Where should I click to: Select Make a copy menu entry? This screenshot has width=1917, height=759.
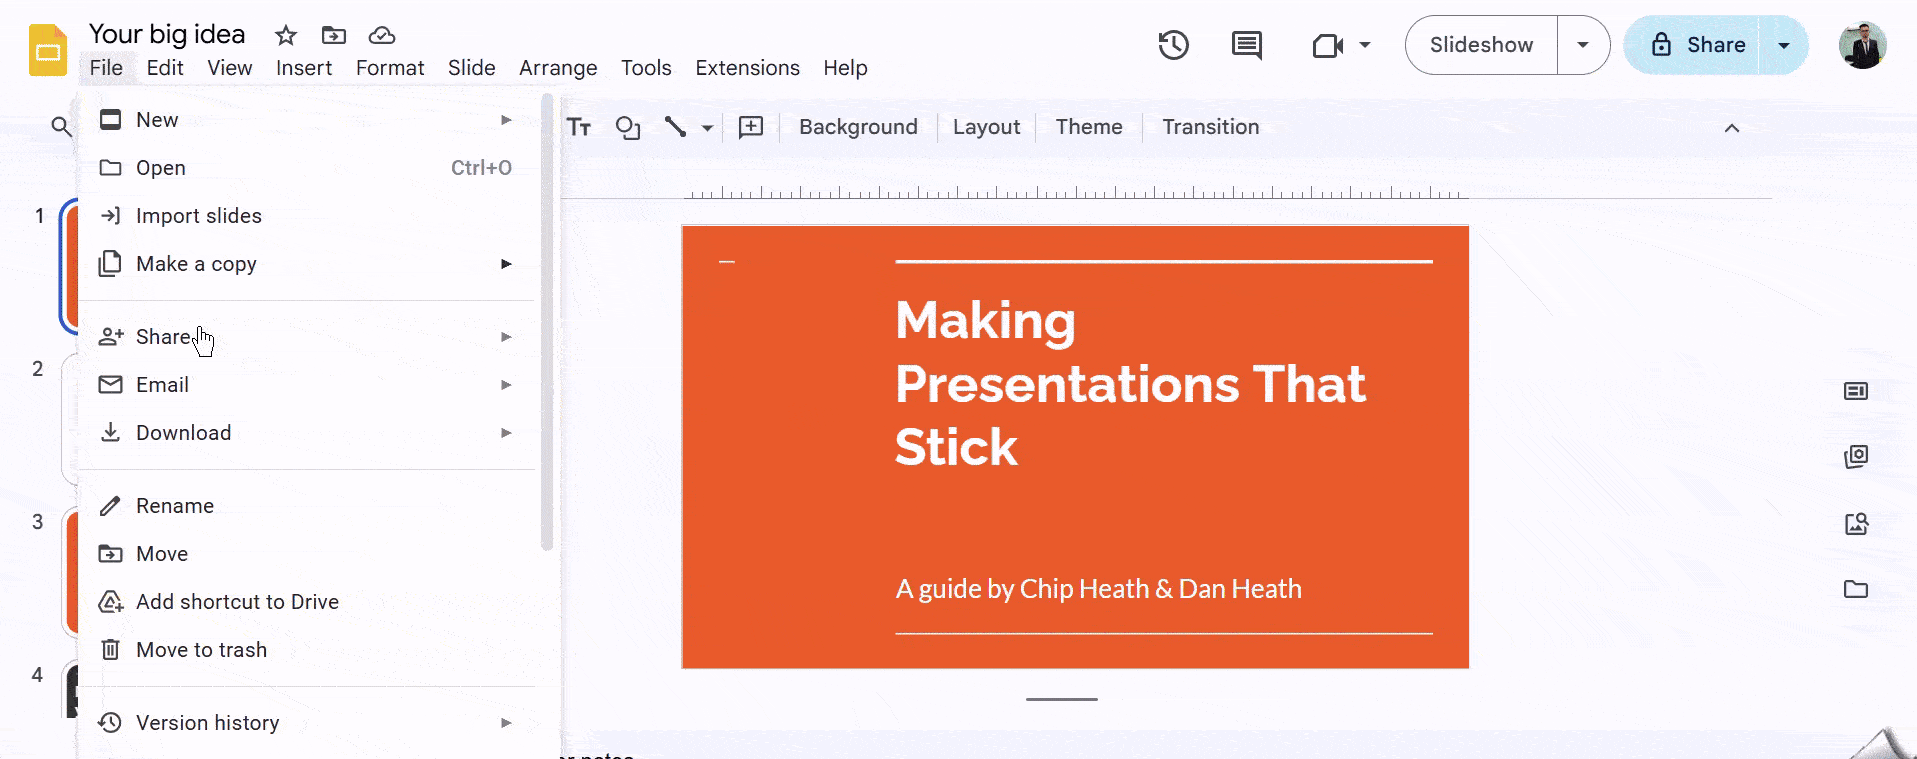coord(196,264)
